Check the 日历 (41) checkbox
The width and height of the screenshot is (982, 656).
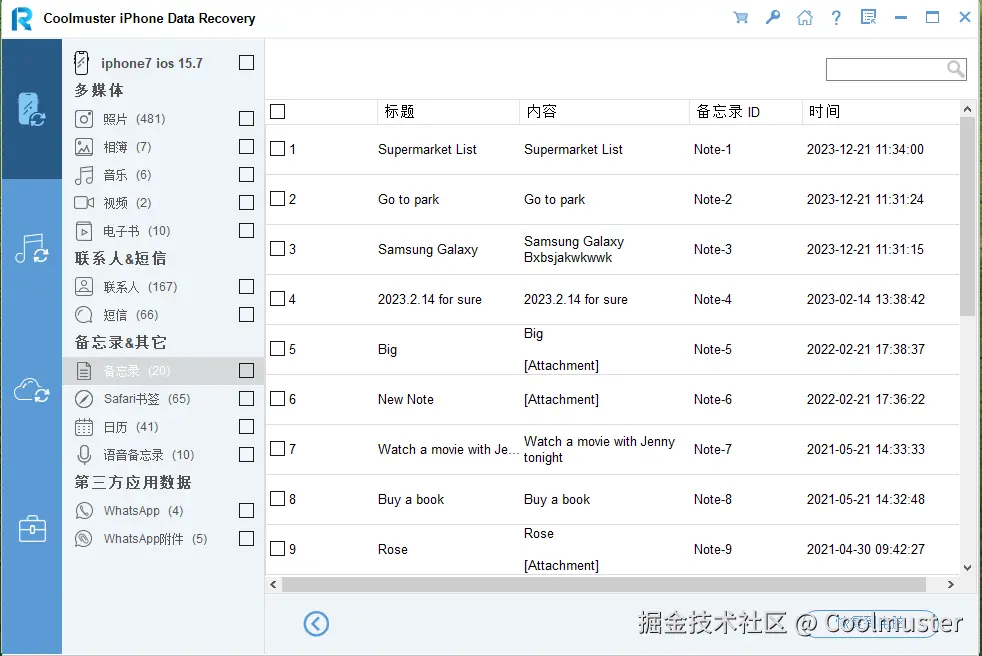coord(247,427)
